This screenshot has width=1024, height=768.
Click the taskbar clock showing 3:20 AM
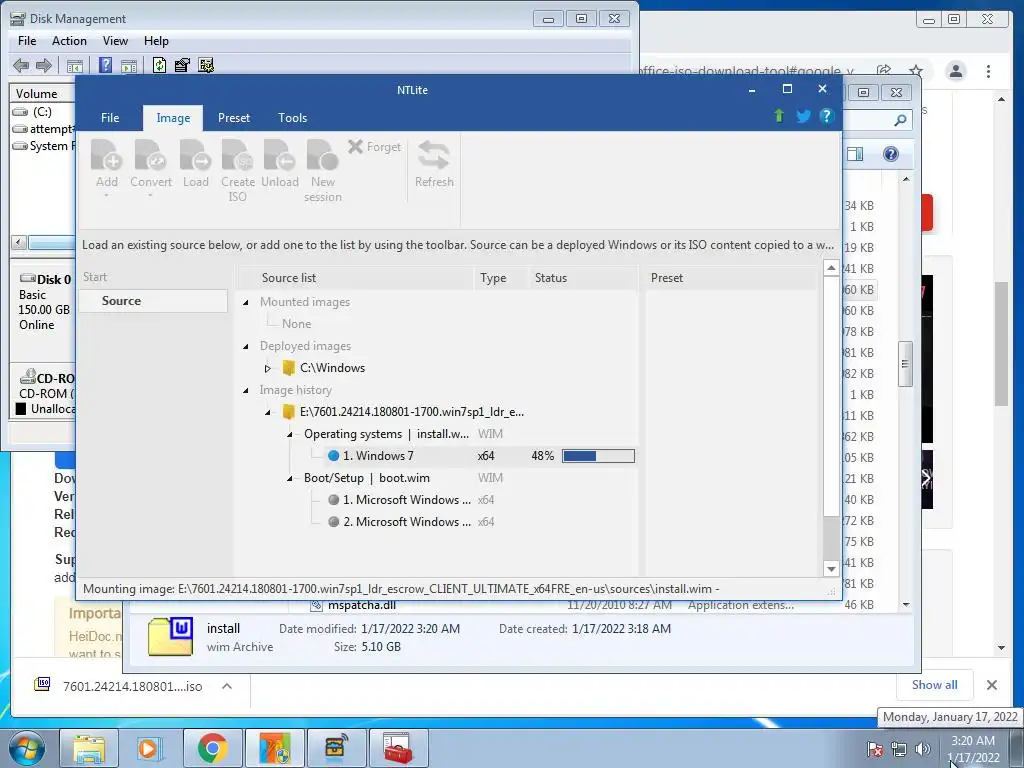[x=972, y=749]
